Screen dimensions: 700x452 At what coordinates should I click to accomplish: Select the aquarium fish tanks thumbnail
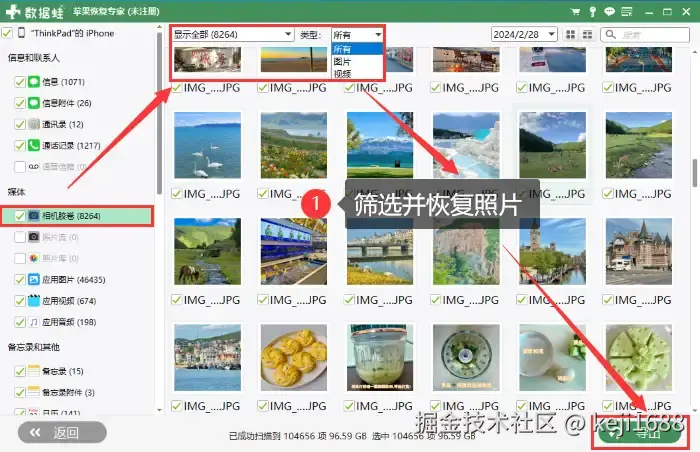coord(294,251)
